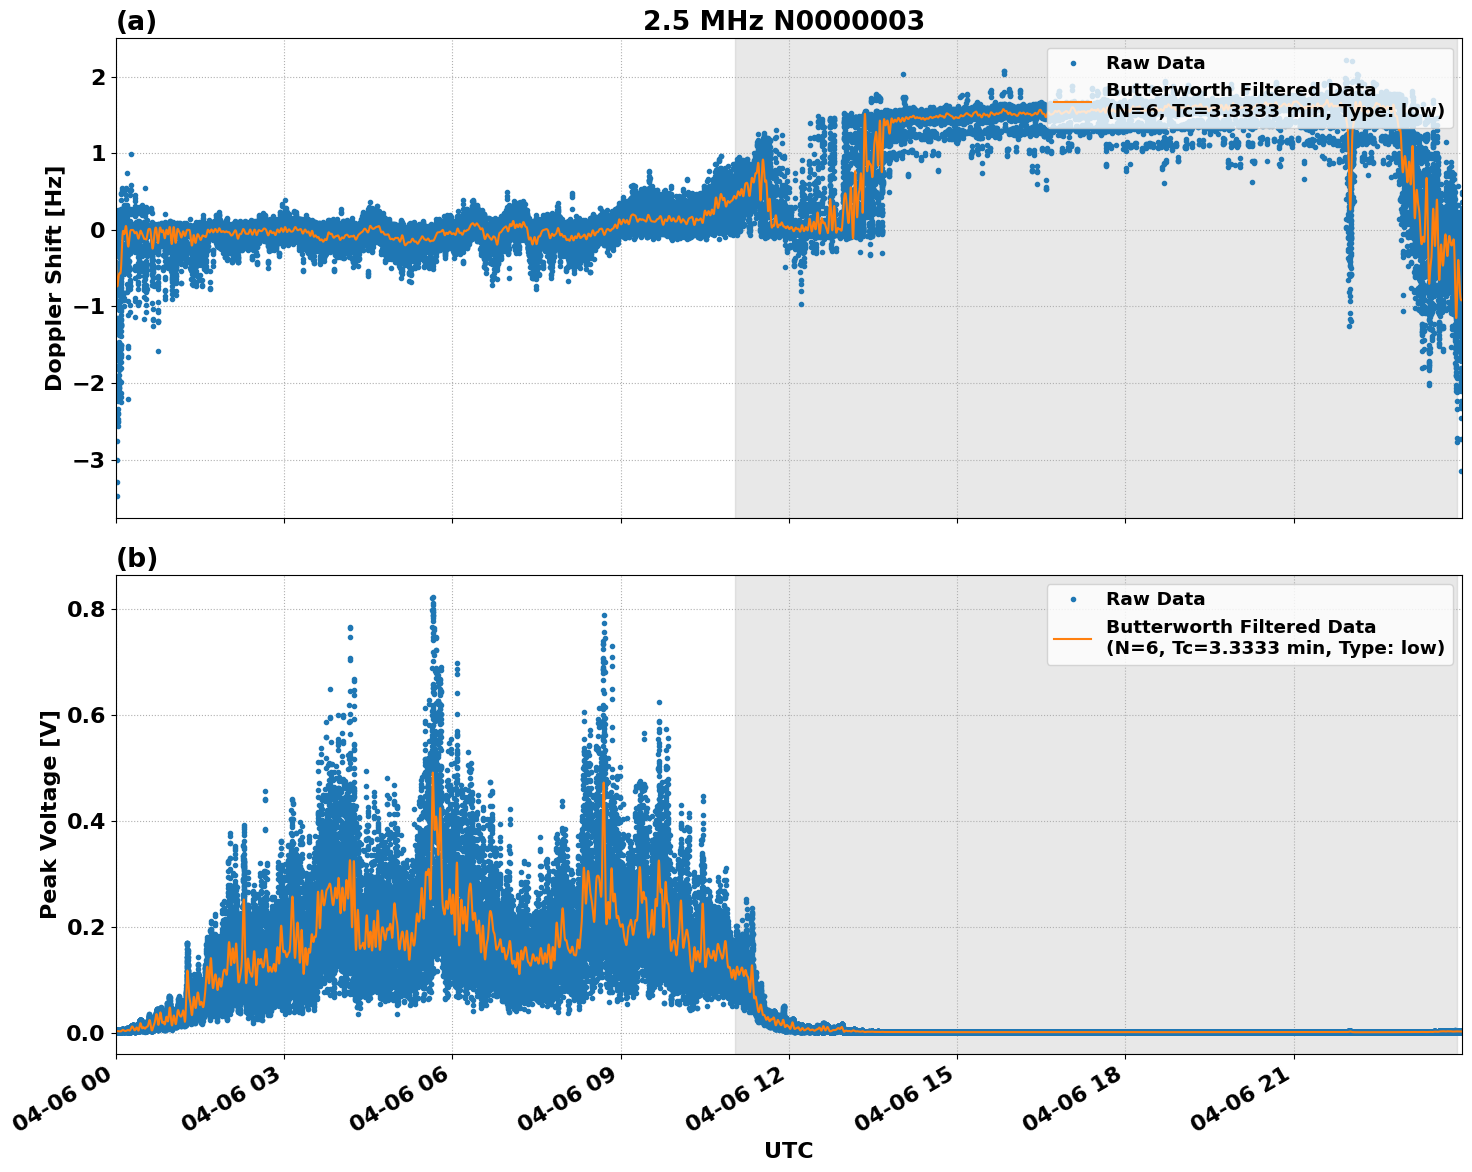Select the plot title 2.5 MHz N0000003

pyautogui.click(x=786, y=20)
